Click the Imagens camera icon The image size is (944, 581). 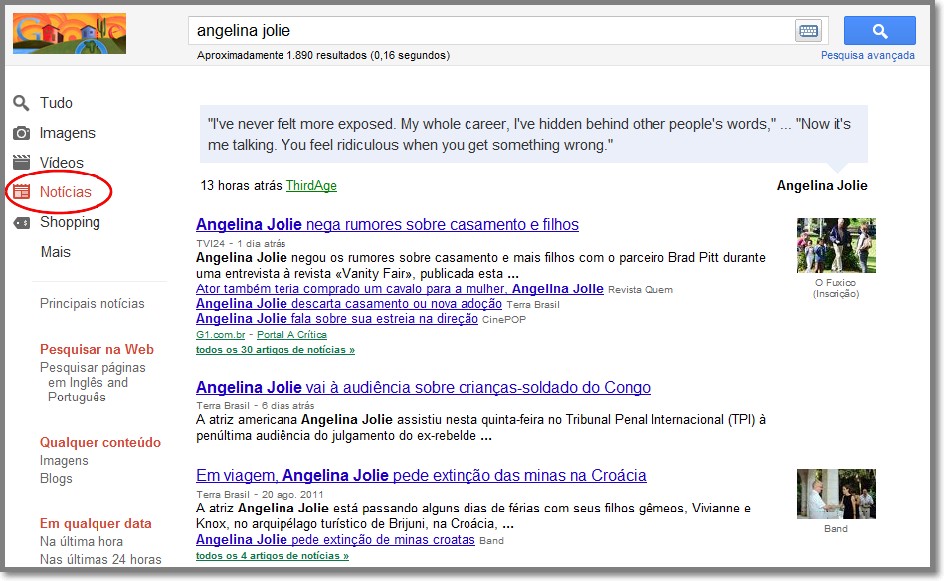(x=22, y=133)
